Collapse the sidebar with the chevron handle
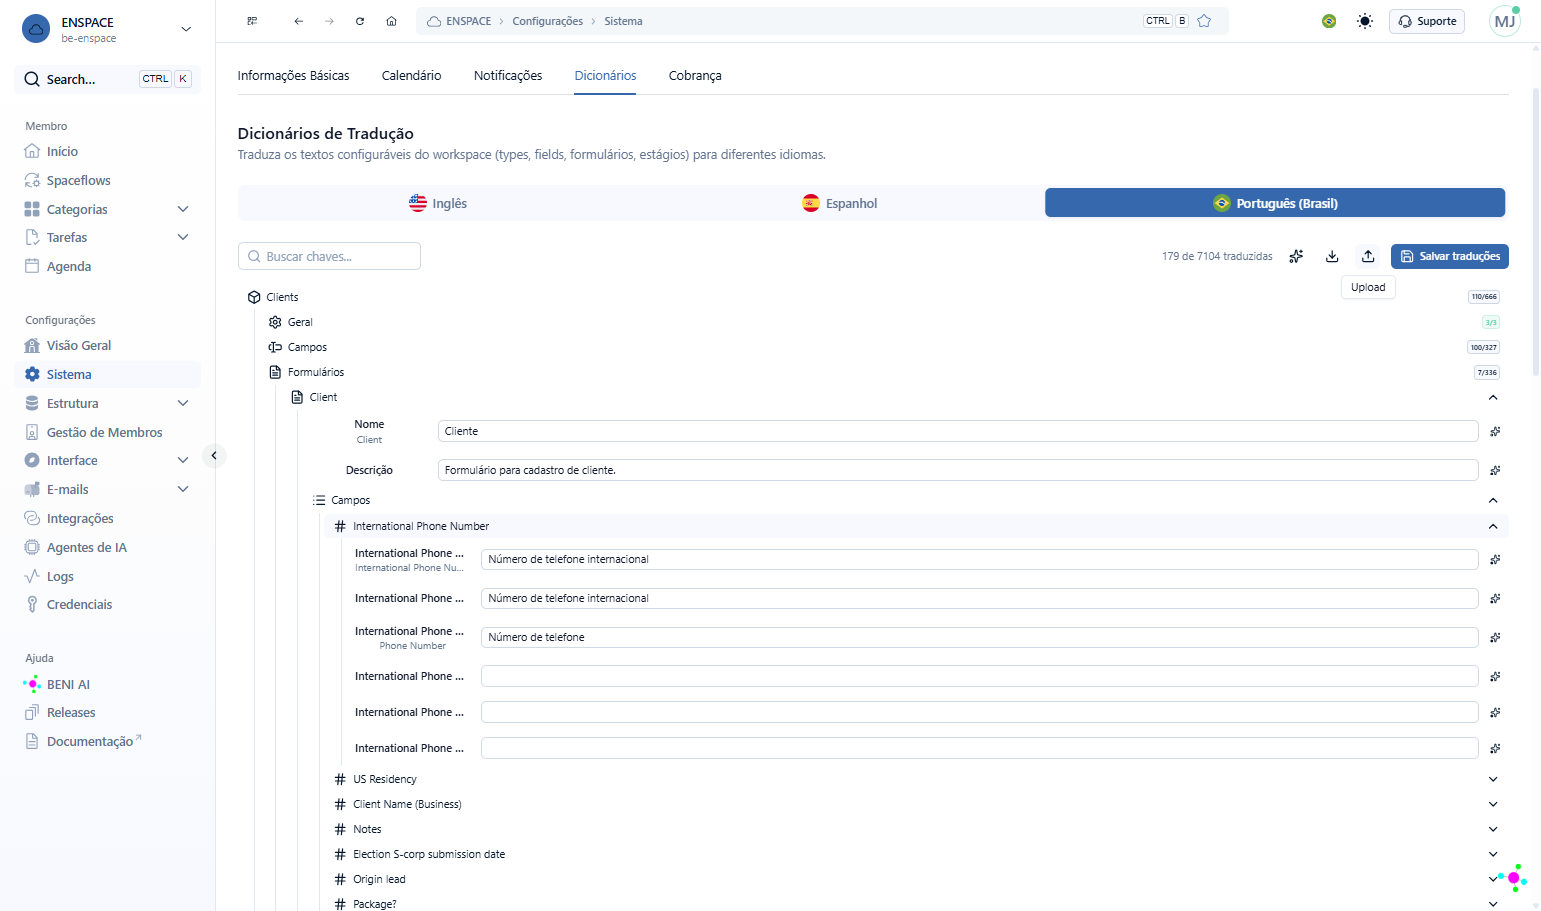Screen dimensions: 1541x911 click(214, 456)
